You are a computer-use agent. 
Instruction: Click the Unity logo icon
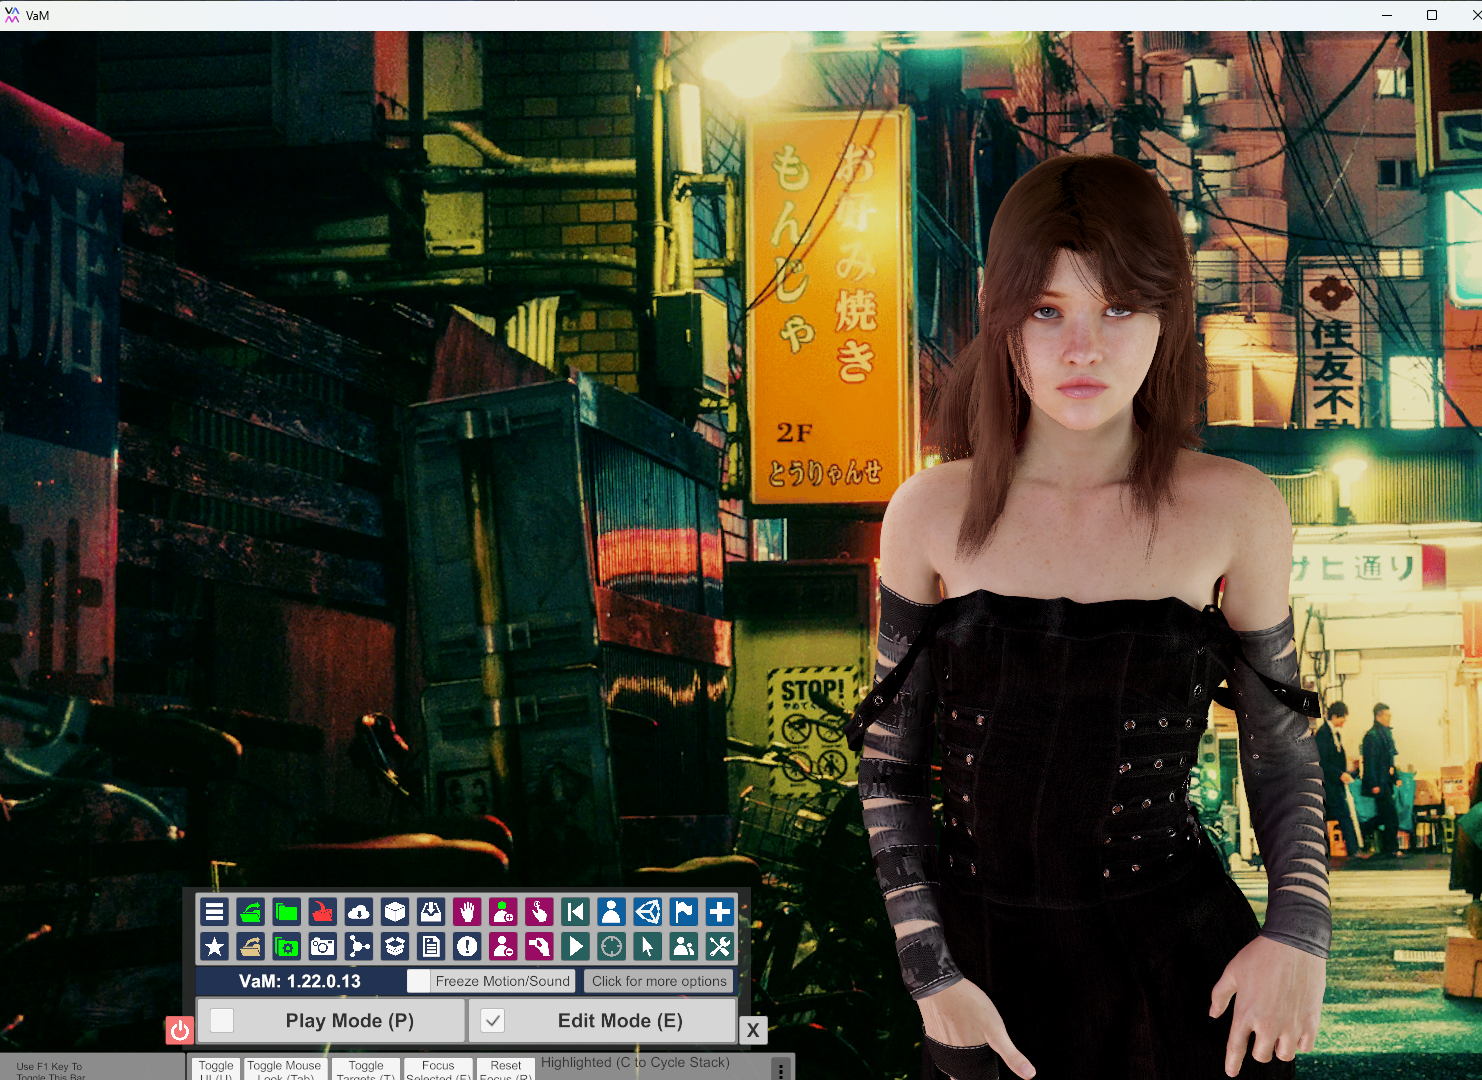coord(647,911)
